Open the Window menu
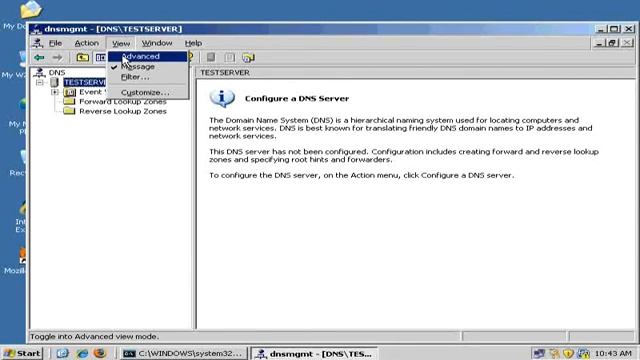 pos(157,43)
